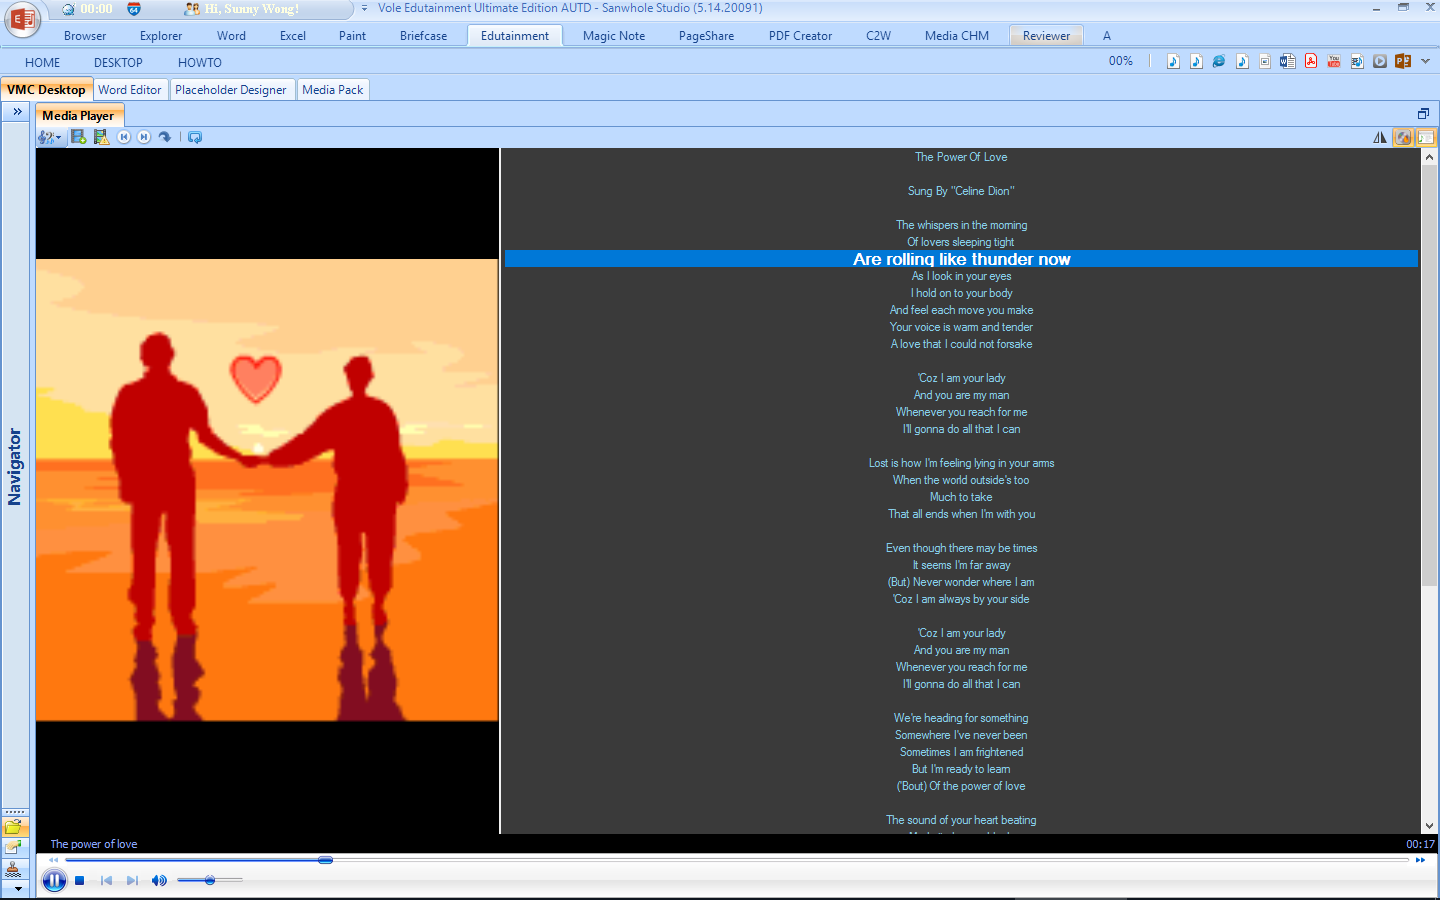Click the PowerPoint icon in toolbar
The width and height of the screenshot is (1440, 900).
tap(1402, 61)
